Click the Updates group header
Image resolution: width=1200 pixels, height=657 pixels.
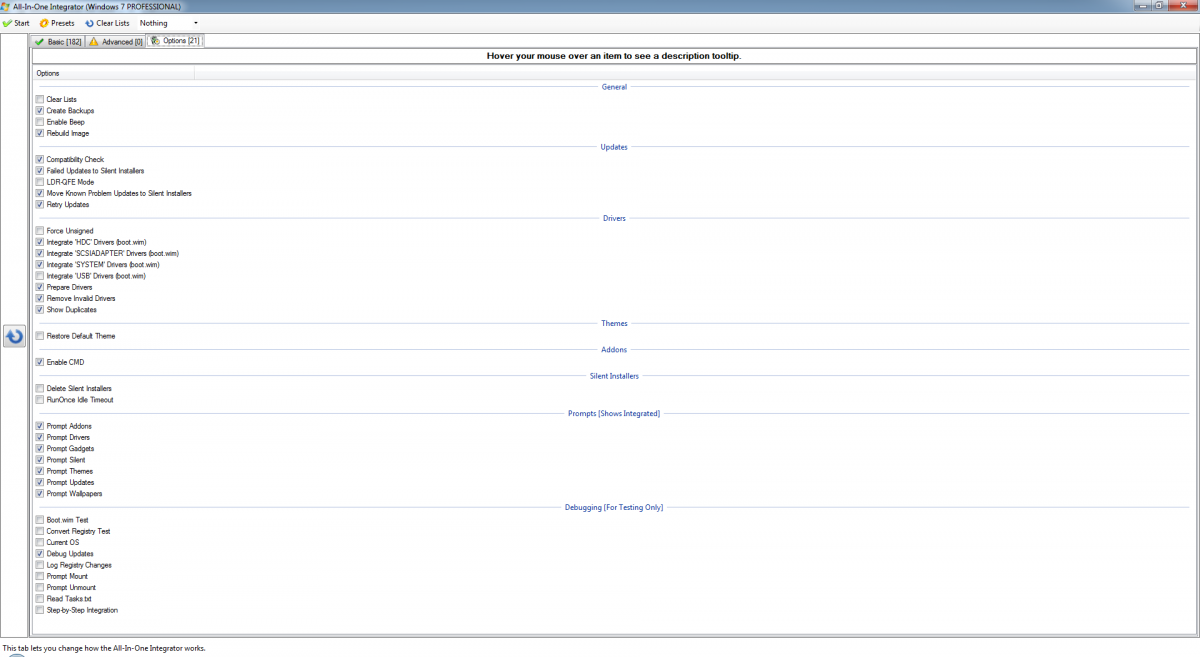click(x=614, y=147)
